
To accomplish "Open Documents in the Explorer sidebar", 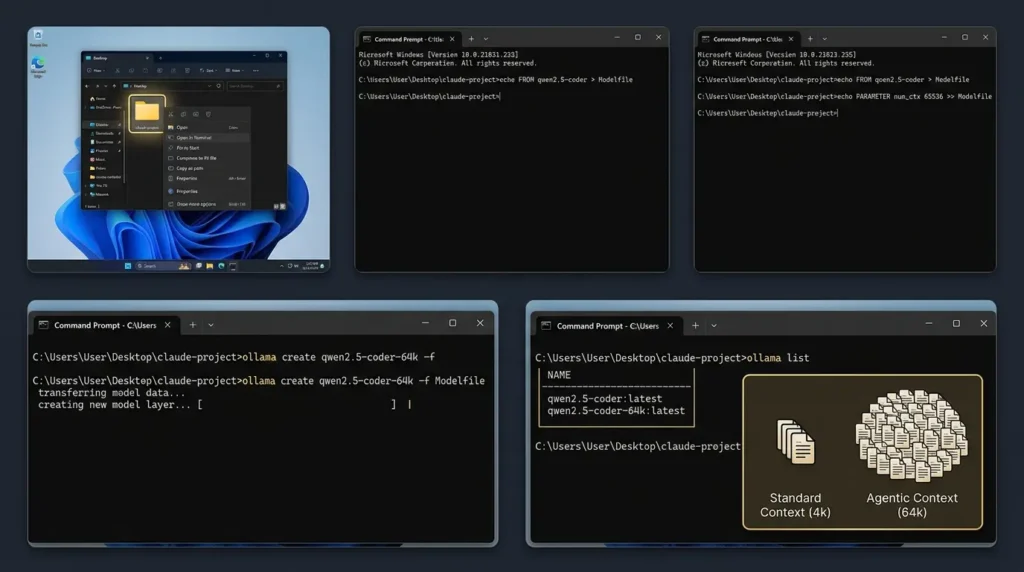I will (101, 142).
